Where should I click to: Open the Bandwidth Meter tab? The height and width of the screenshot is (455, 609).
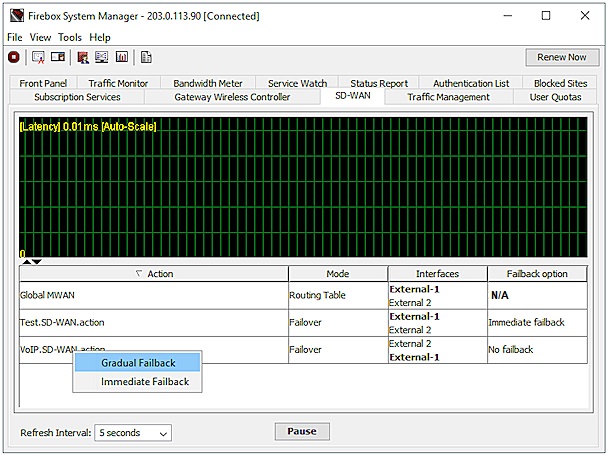208,83
